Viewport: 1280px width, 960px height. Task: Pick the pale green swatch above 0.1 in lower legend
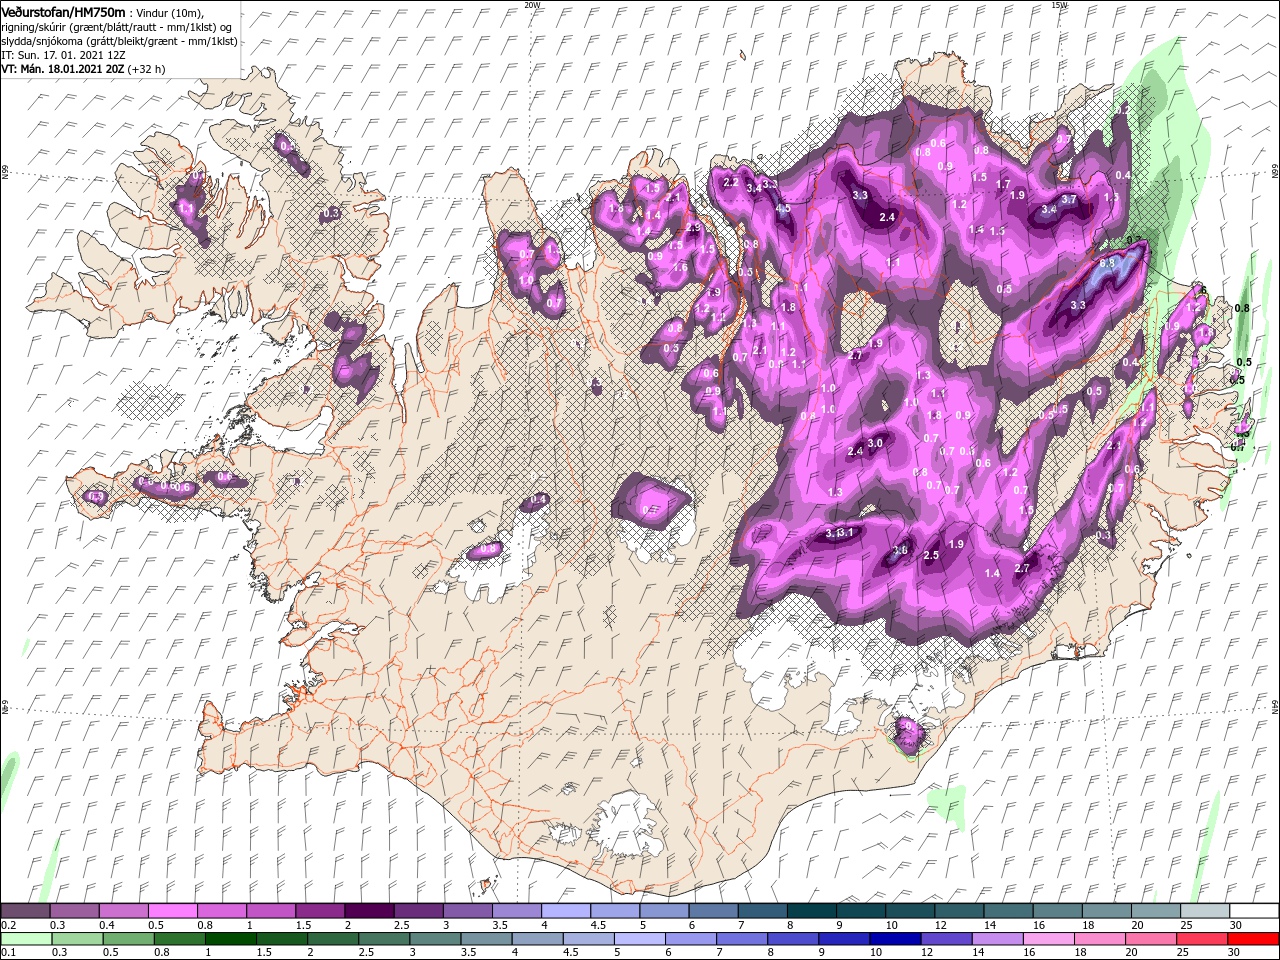(x=26, y=938)
